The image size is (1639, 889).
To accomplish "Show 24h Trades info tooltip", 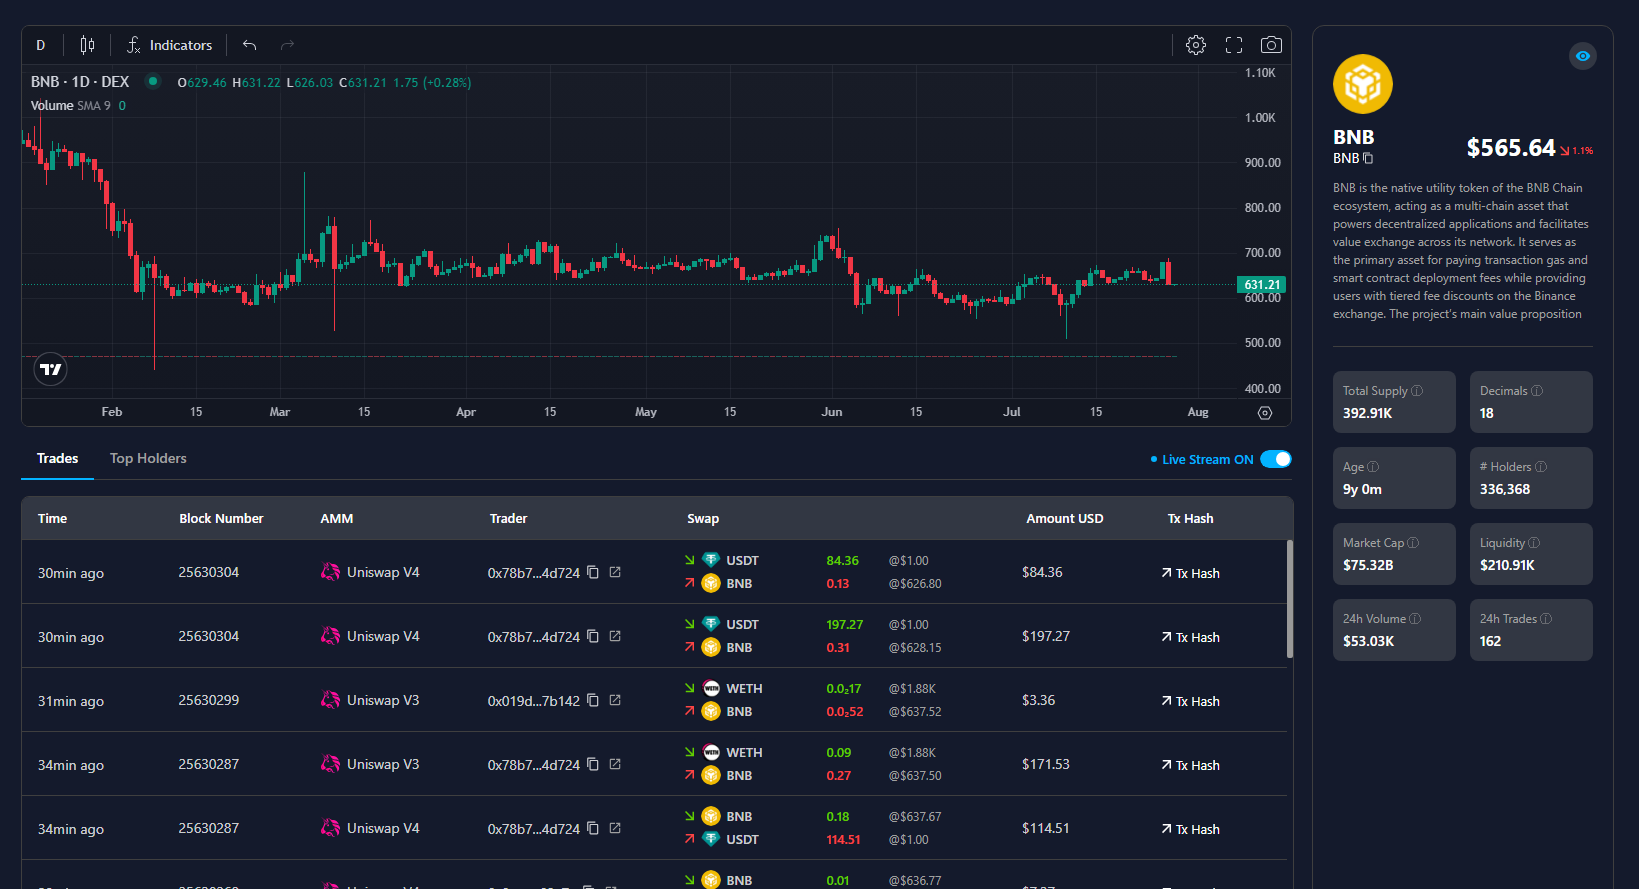I will click(x=1546, y=619).
